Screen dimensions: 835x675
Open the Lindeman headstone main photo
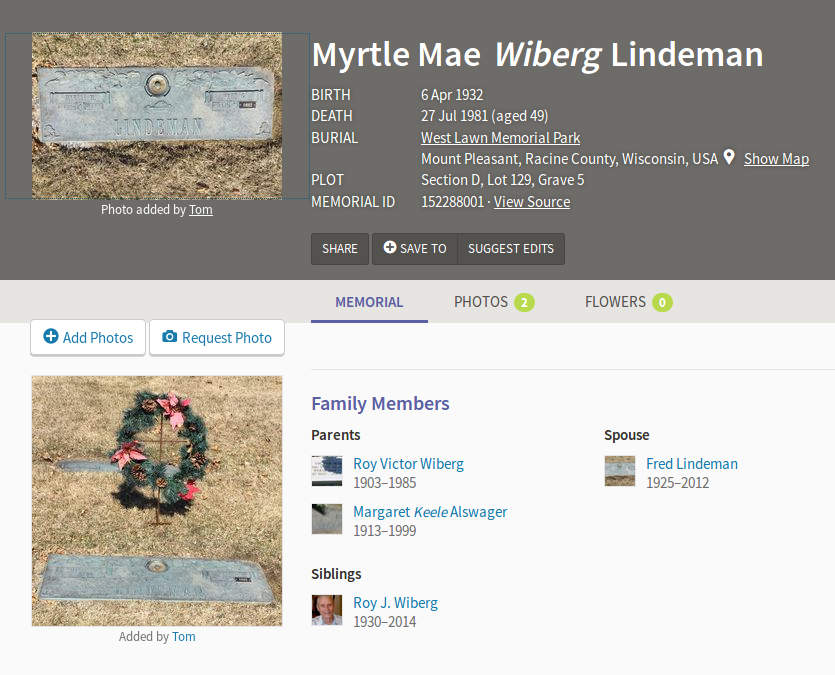pos(157,115)
